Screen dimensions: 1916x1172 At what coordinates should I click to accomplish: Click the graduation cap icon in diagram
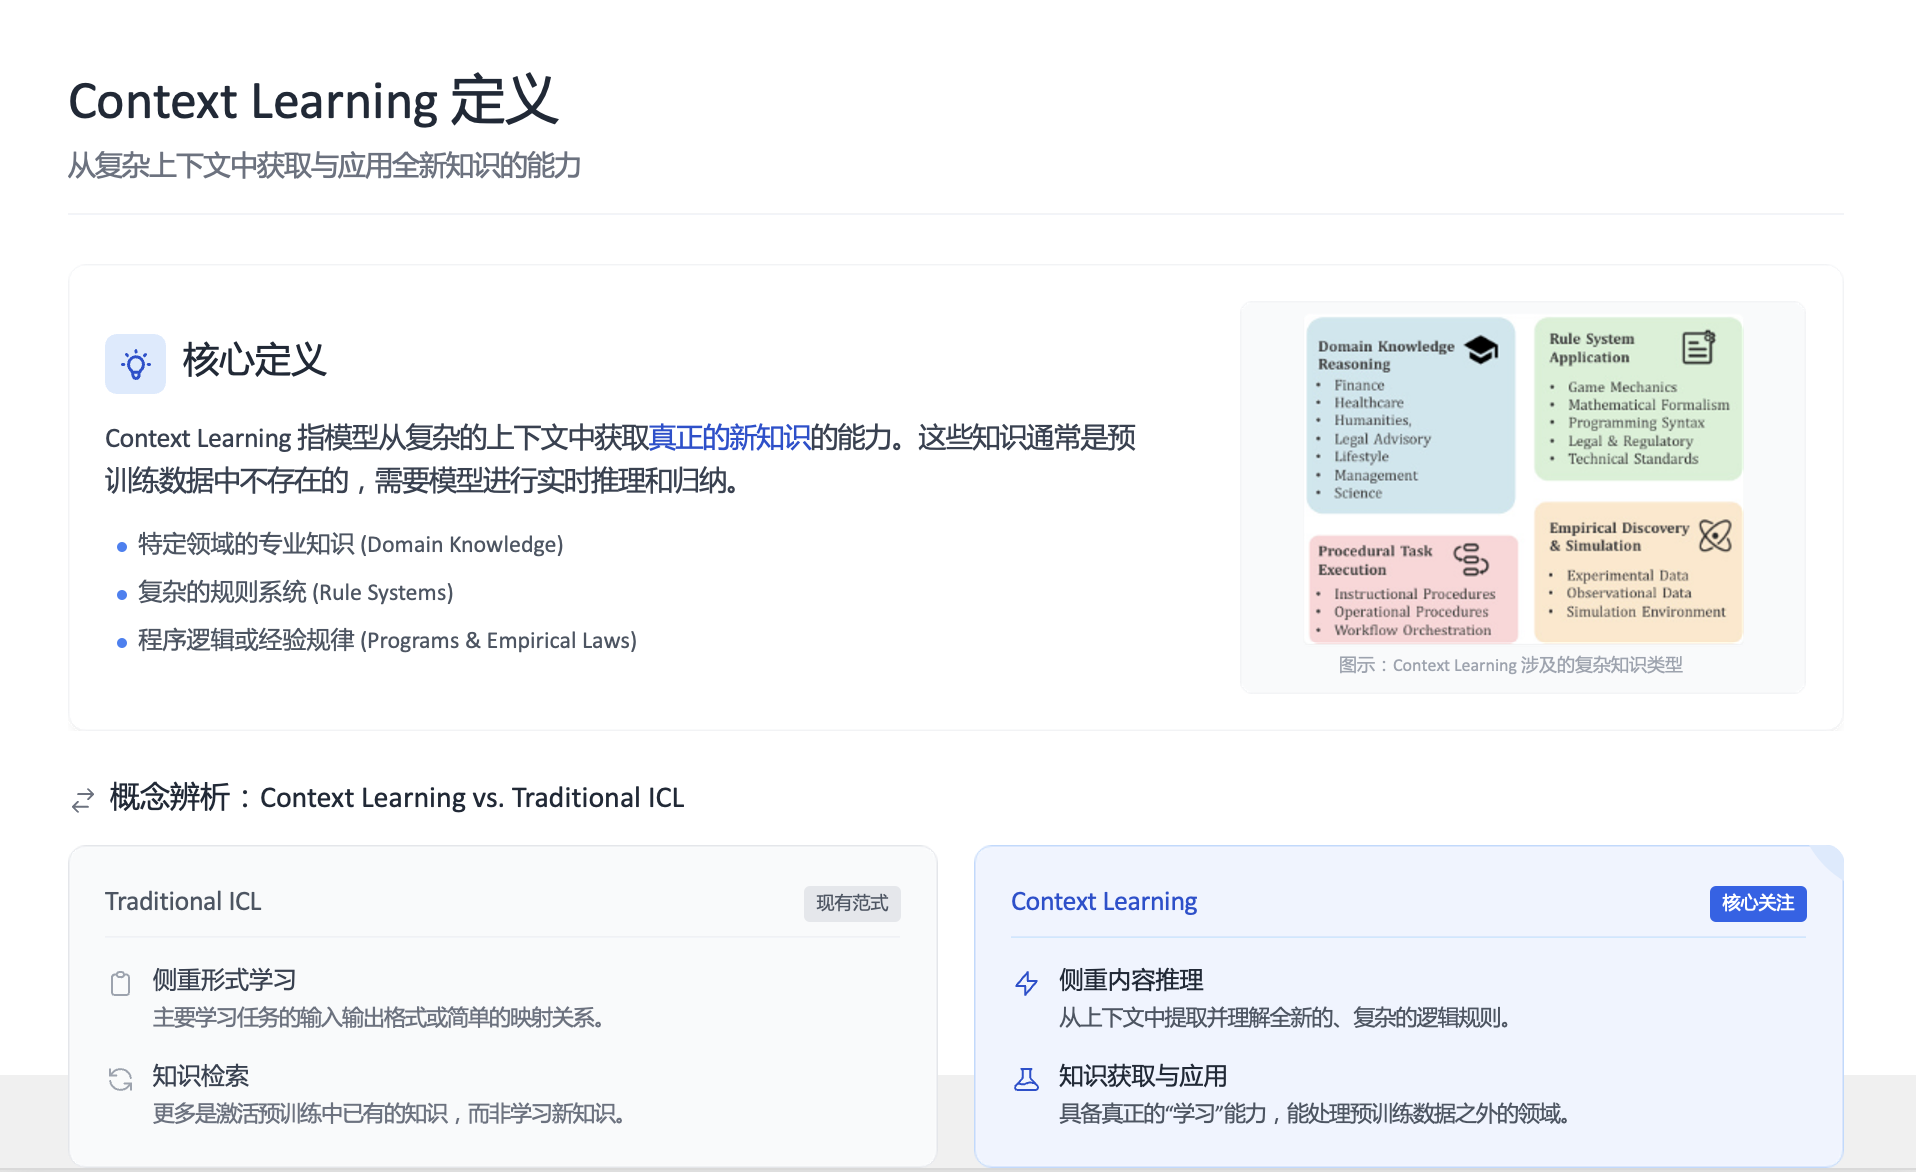[1481, 350]
